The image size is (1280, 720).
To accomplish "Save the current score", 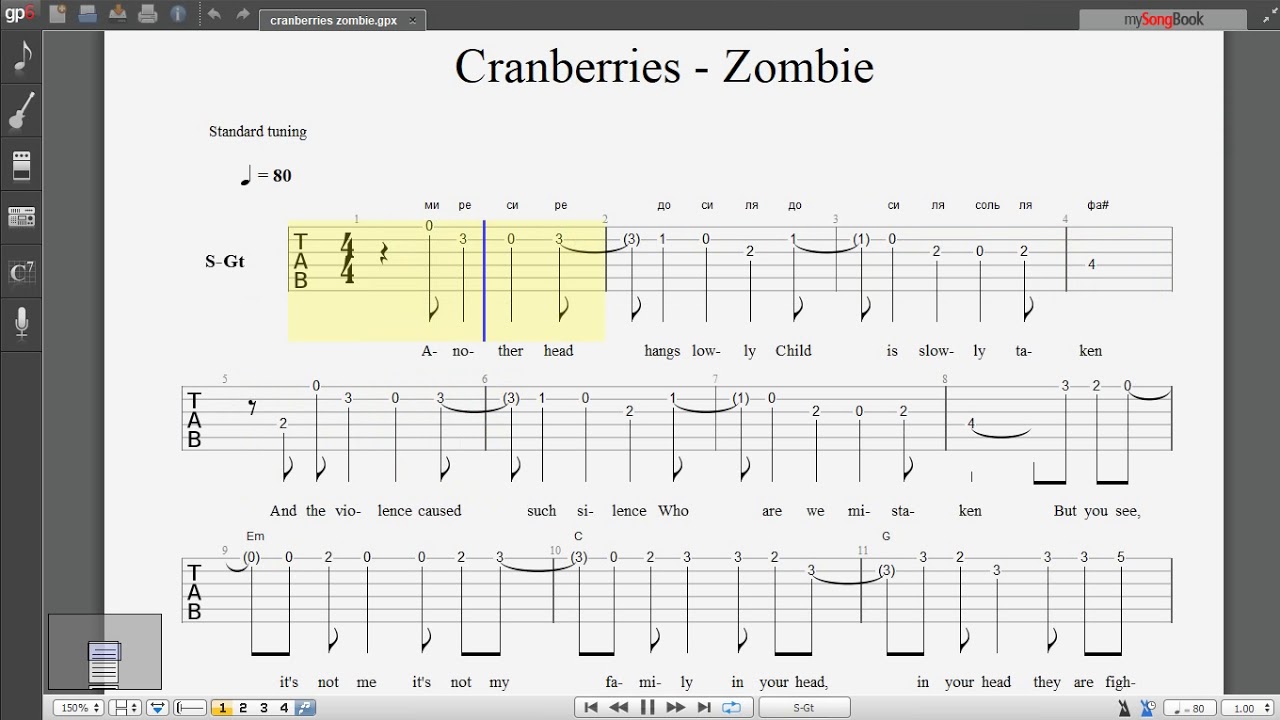I will pyautogui.click(x=118, y=13).
